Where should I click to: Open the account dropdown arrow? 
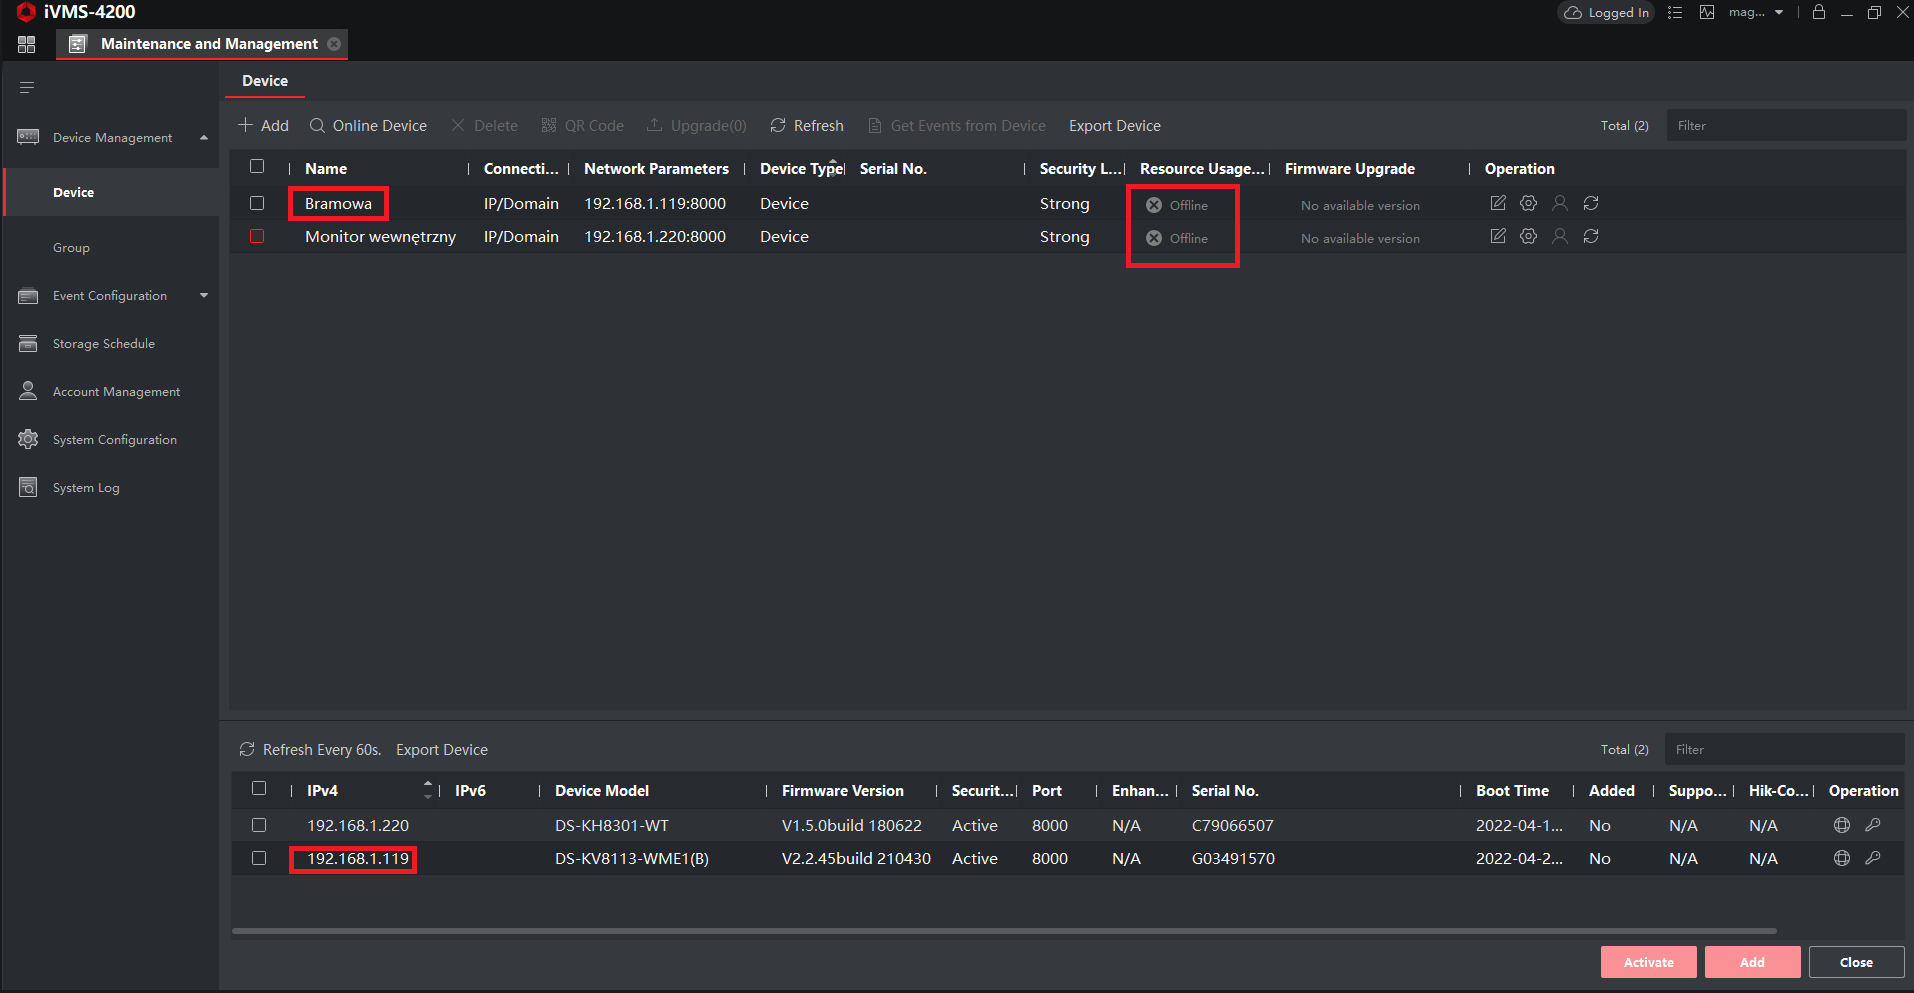click(1779, 13)
